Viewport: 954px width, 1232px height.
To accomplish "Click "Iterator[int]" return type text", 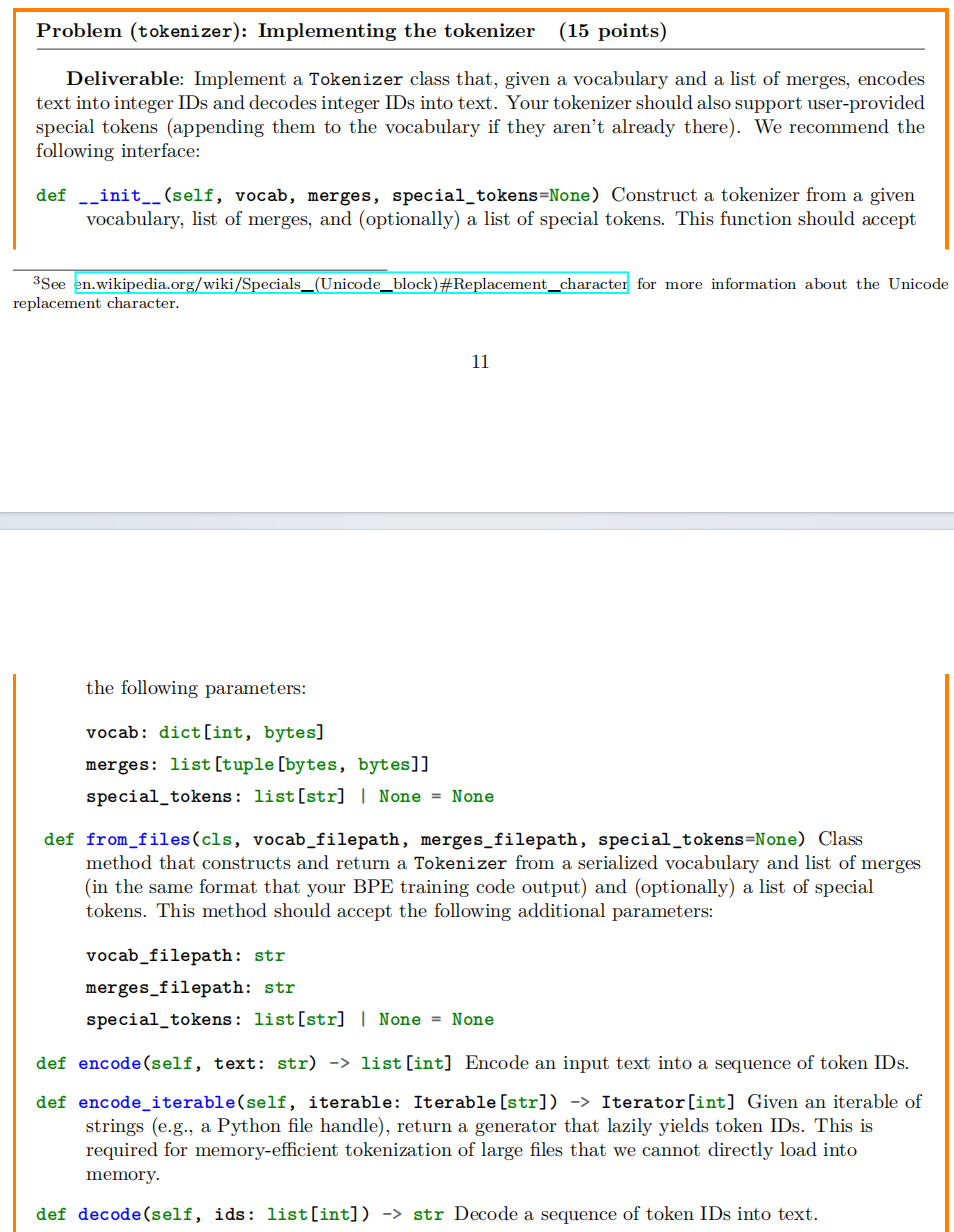I will coord(668,1102).
